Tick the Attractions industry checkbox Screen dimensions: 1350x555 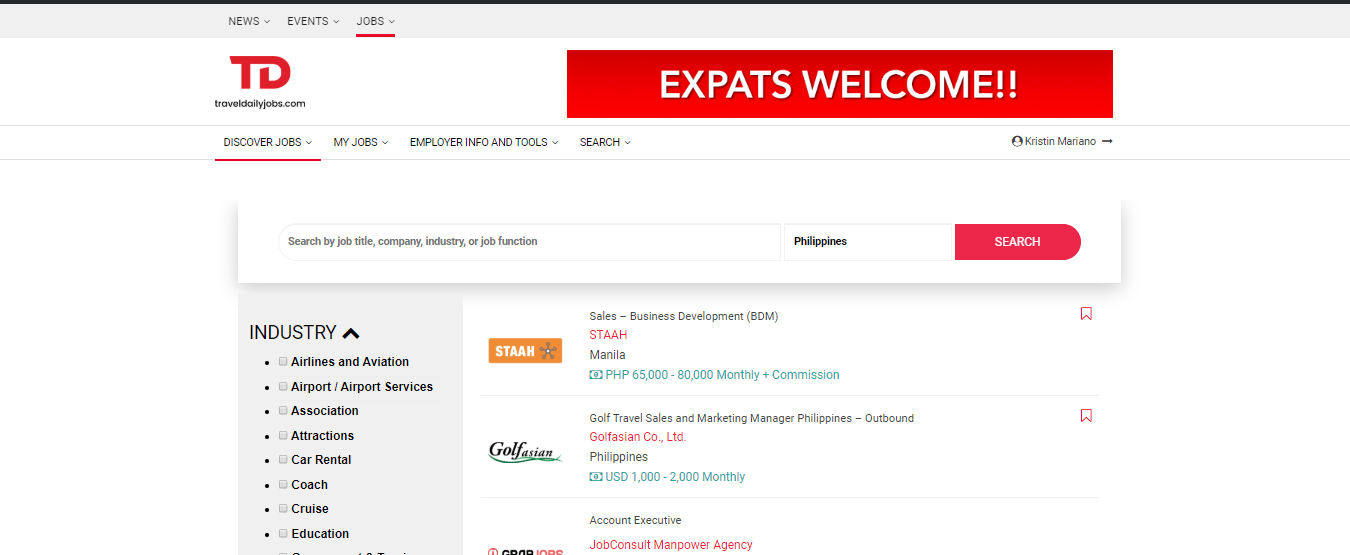[283, 436]
